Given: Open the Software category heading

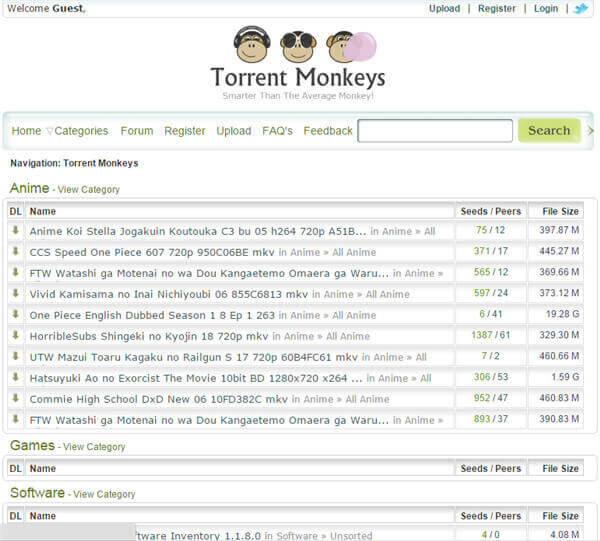Looking at the screenshot, I should click(37, 493).
